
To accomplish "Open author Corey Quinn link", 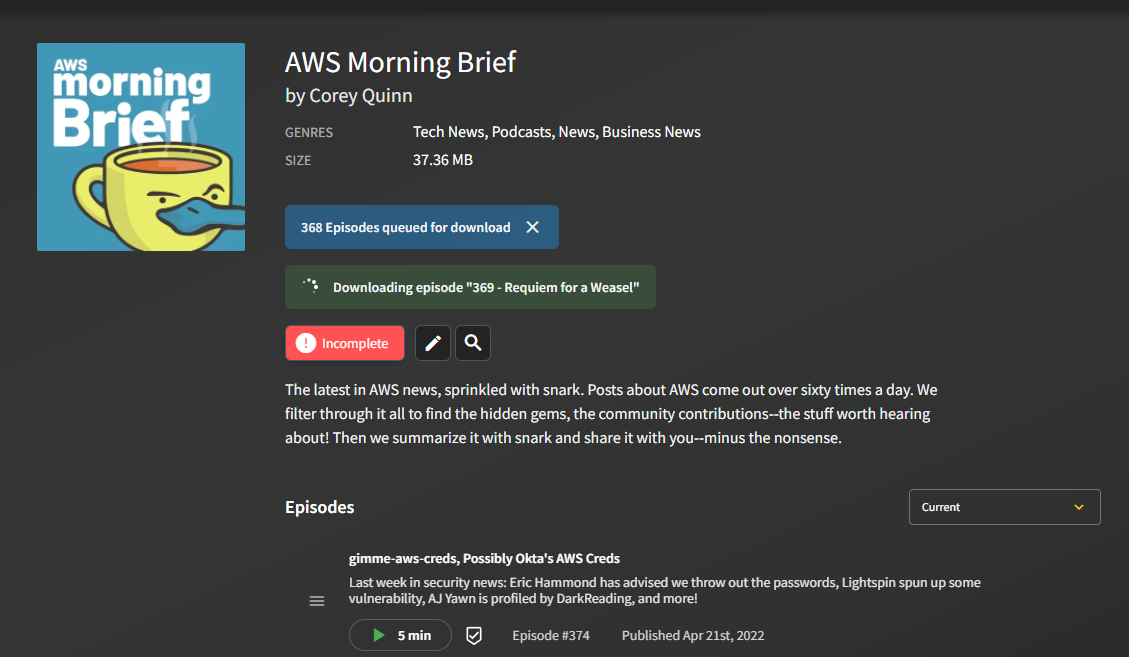I will [x=361, y=95].
